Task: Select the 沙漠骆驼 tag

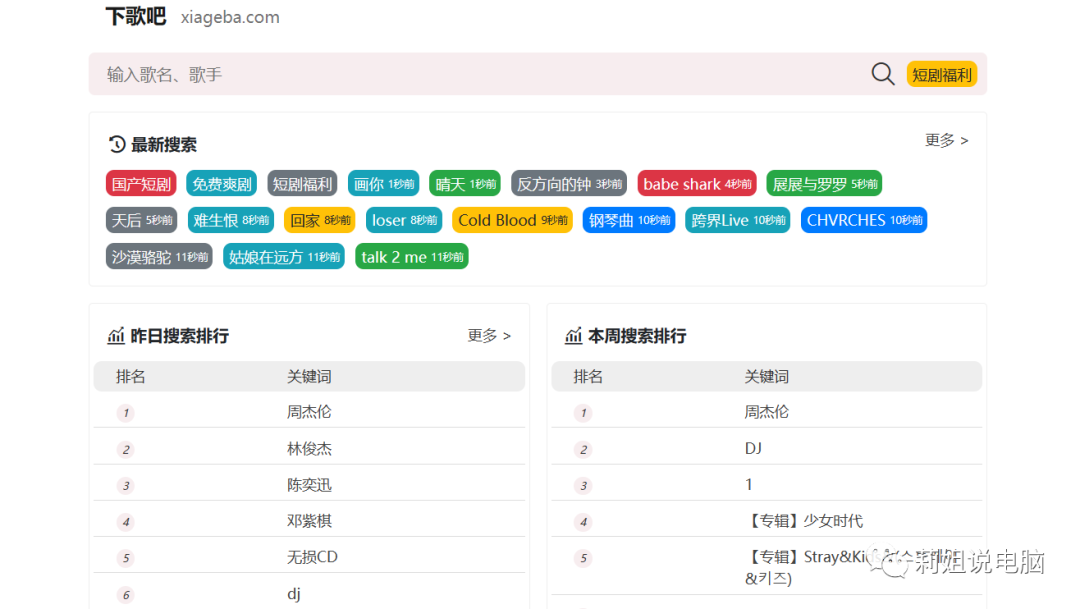Action: [x=159, y=257]
